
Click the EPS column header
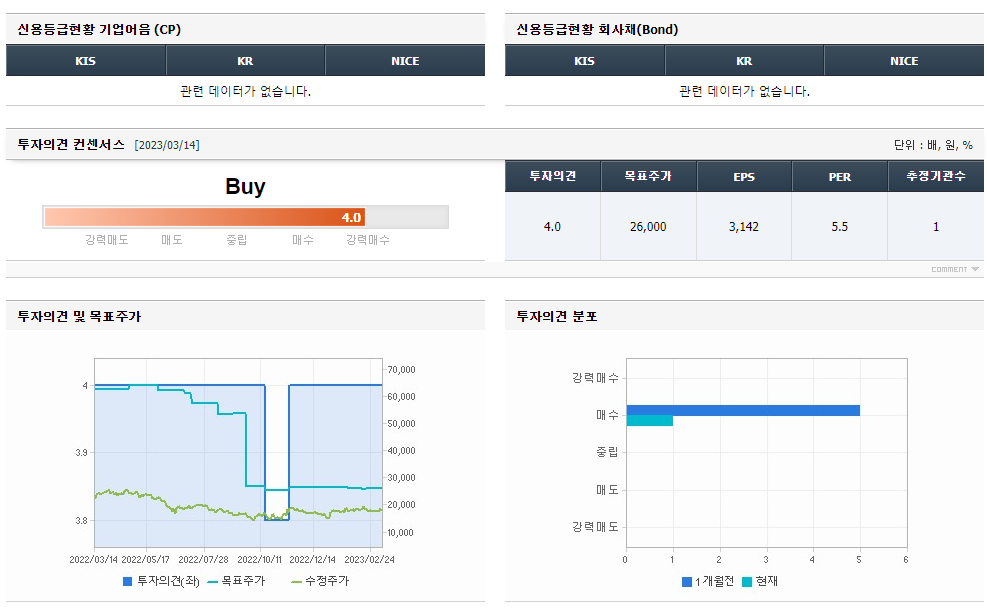(x=744, y=176)
